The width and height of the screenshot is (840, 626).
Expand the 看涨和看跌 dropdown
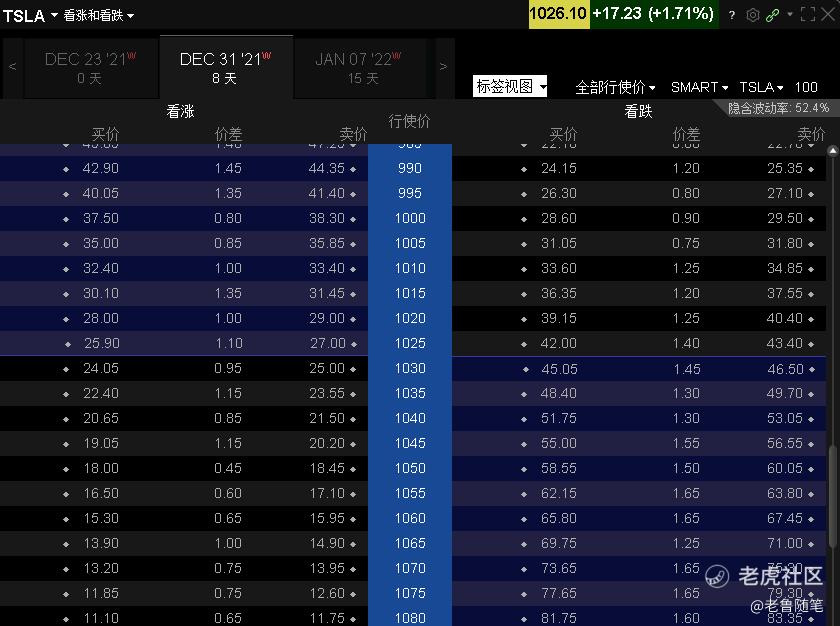click(99, 16)
